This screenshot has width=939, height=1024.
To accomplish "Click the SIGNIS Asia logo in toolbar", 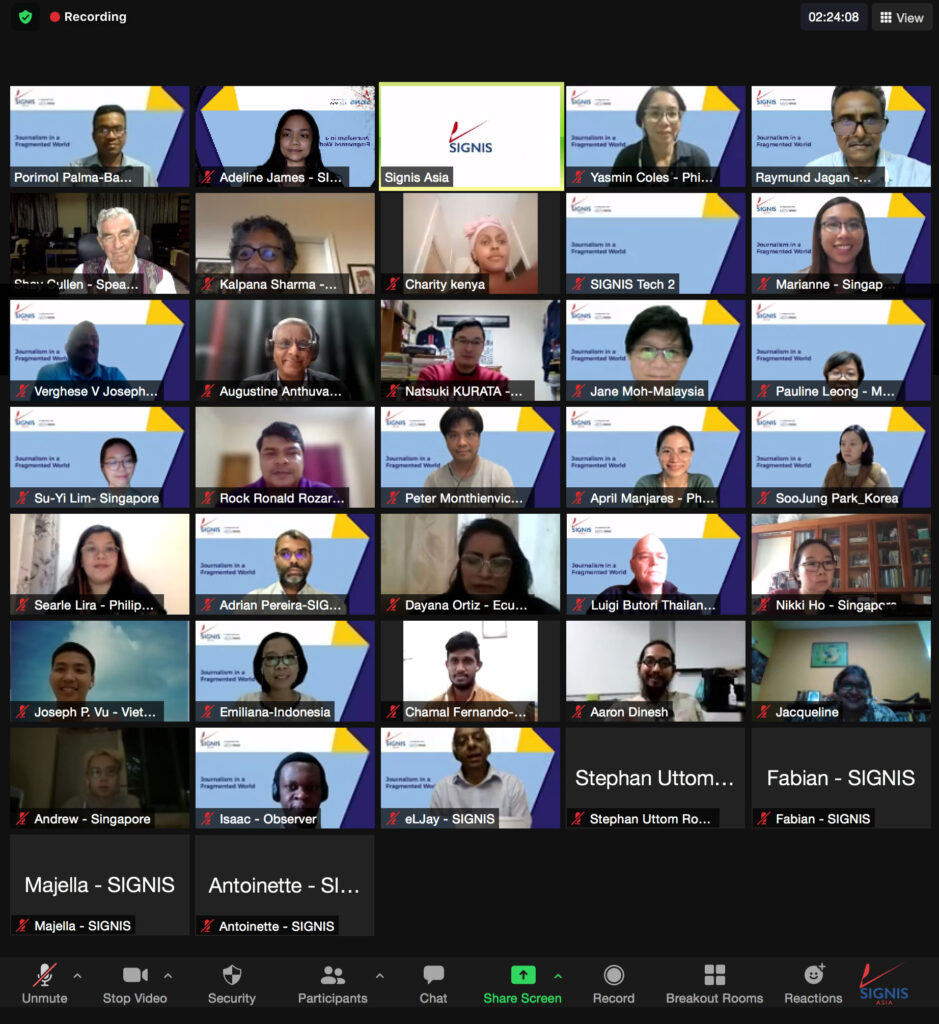I will 884,984.
